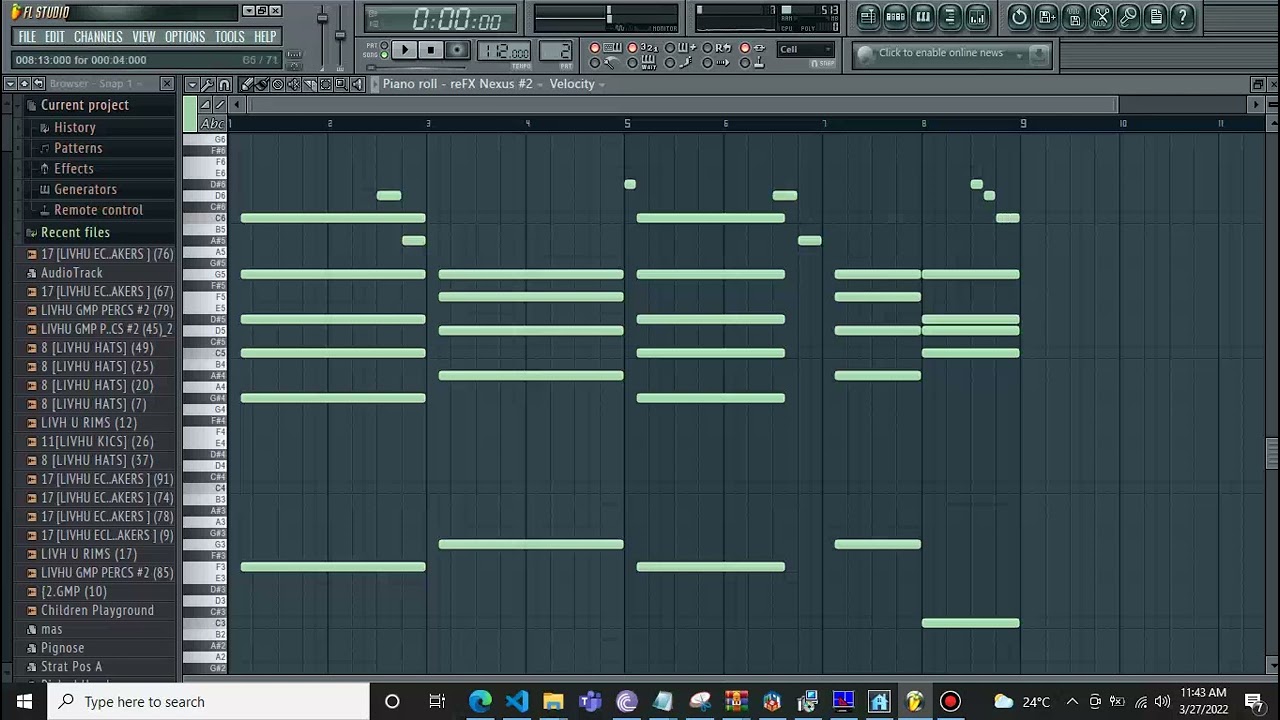Switch playback to SONG mode
This screenshot has width=1280, height=720.
tap(384, 55)
